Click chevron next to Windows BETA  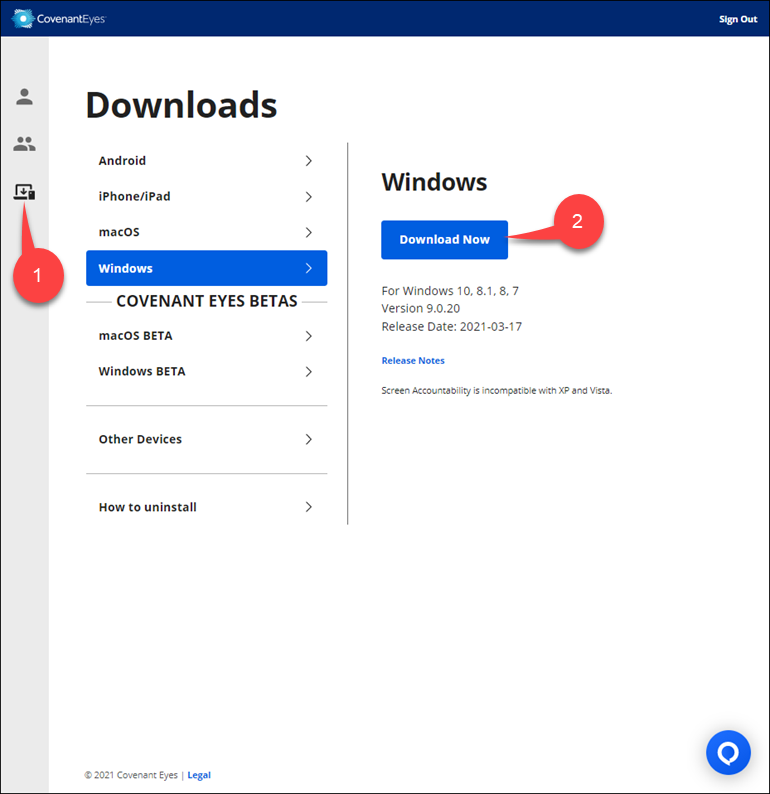[x=308, y=372]
